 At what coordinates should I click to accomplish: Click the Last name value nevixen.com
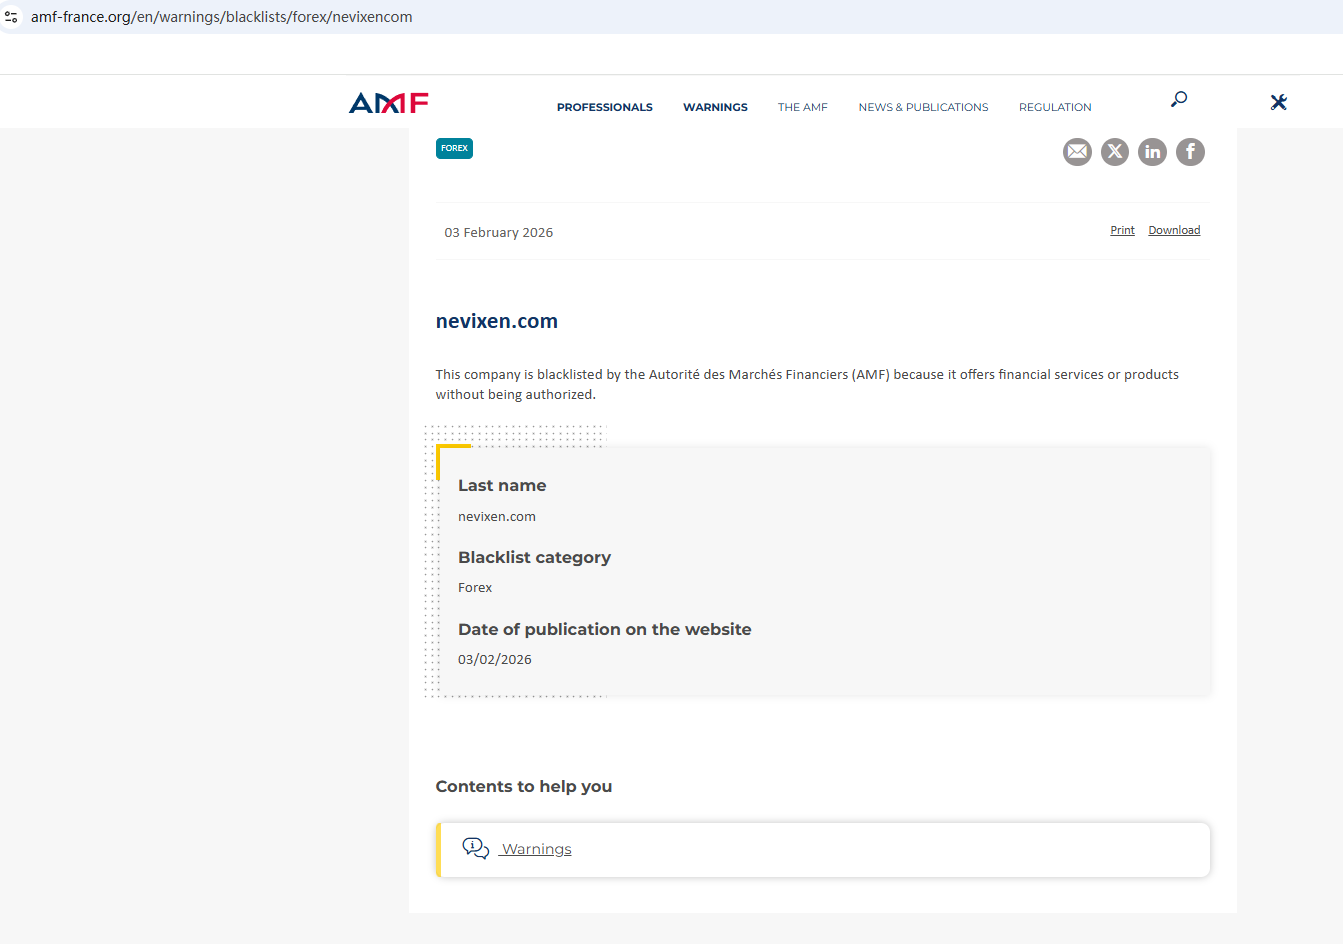coord(497,516)
